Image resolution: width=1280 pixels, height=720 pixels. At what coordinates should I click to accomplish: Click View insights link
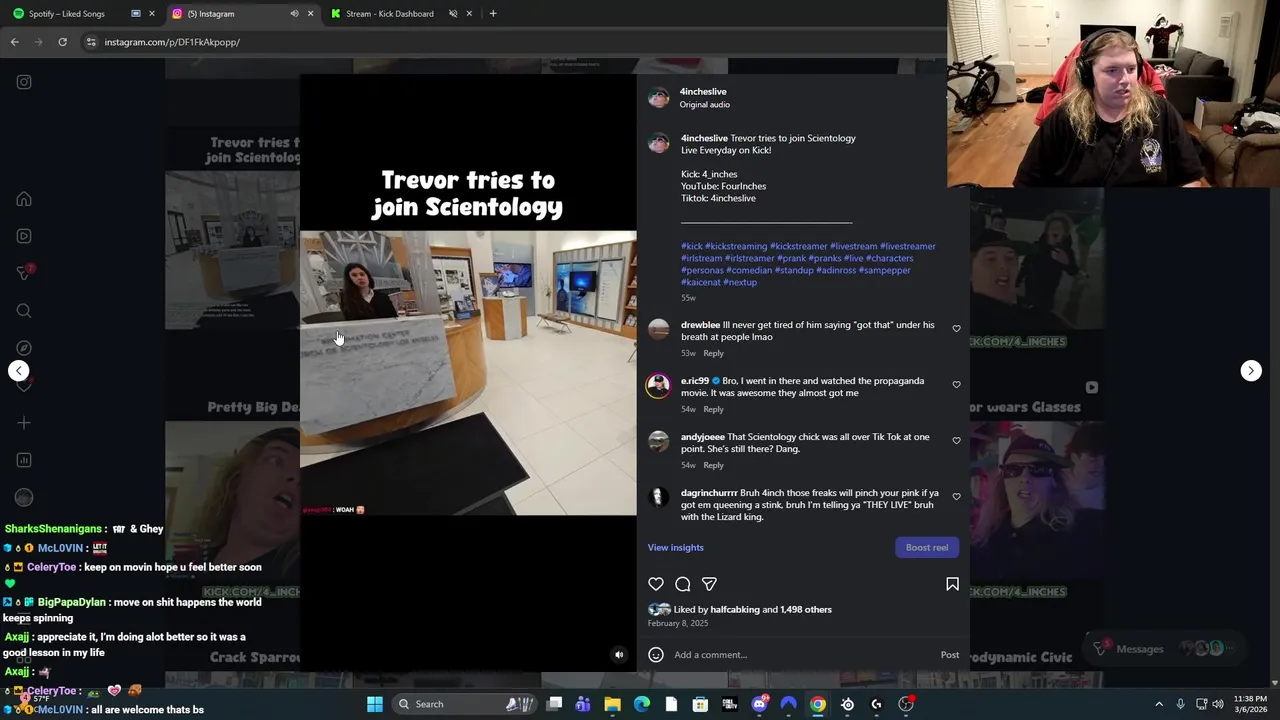click(675, 547)
